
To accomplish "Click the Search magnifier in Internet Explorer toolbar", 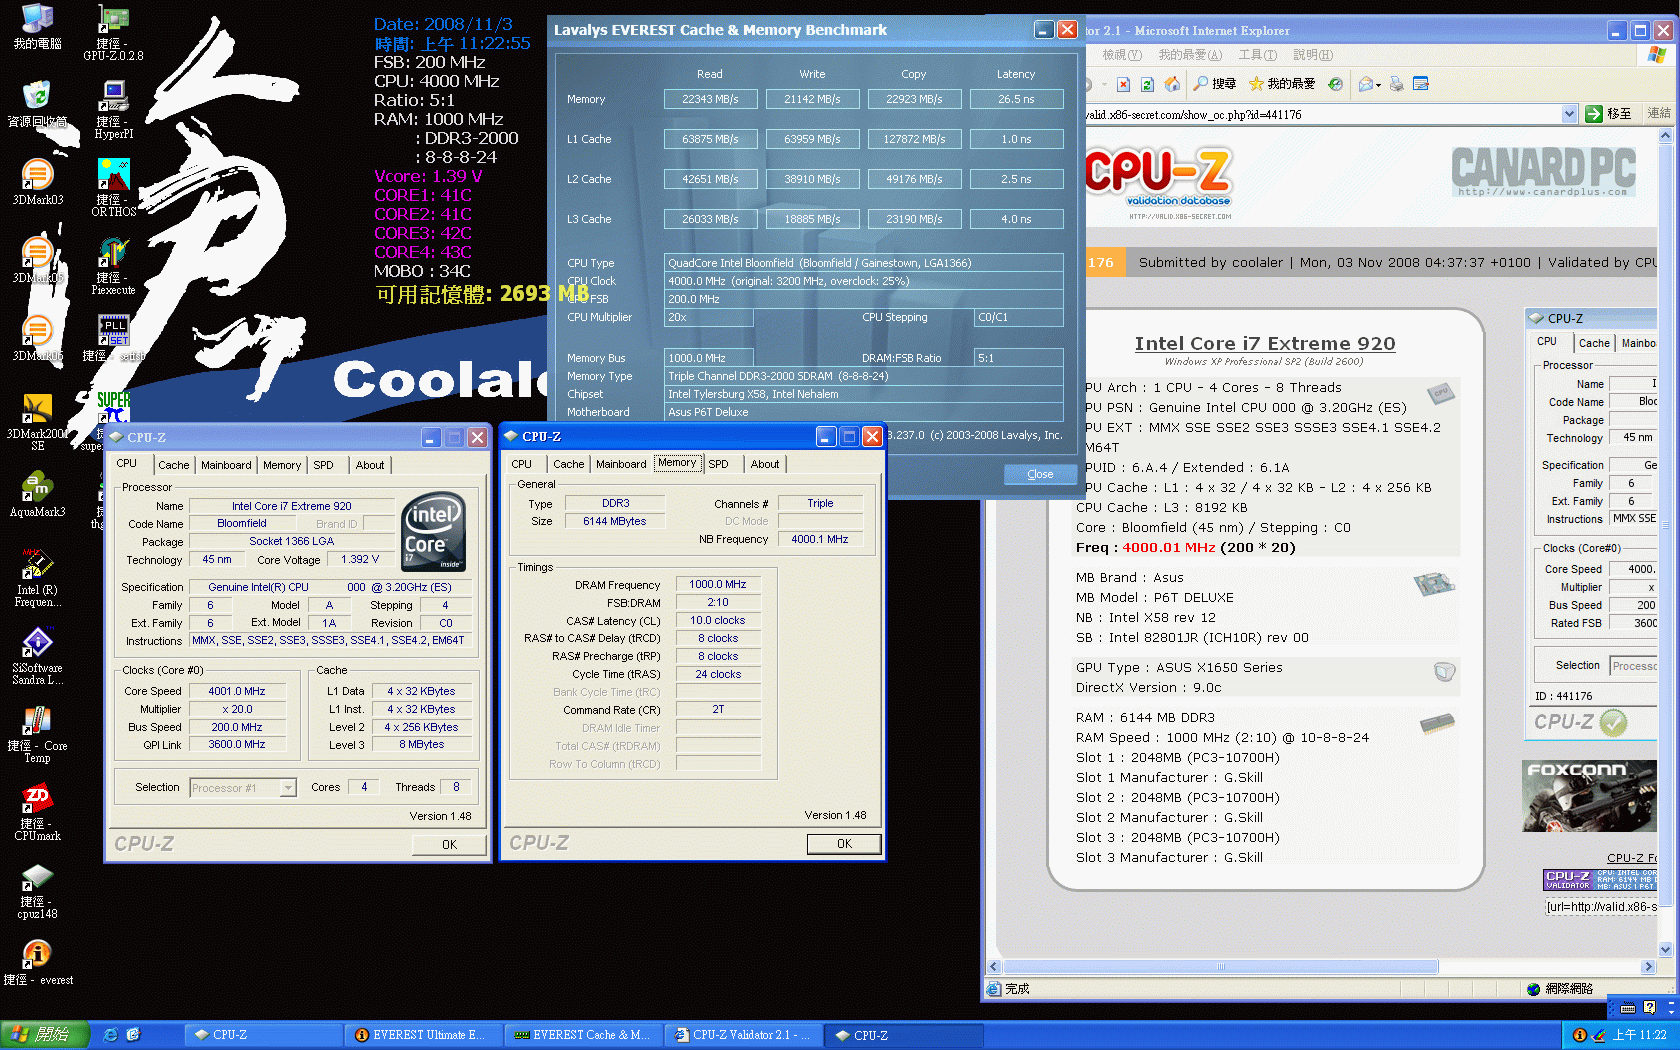I will (1215, 84).
